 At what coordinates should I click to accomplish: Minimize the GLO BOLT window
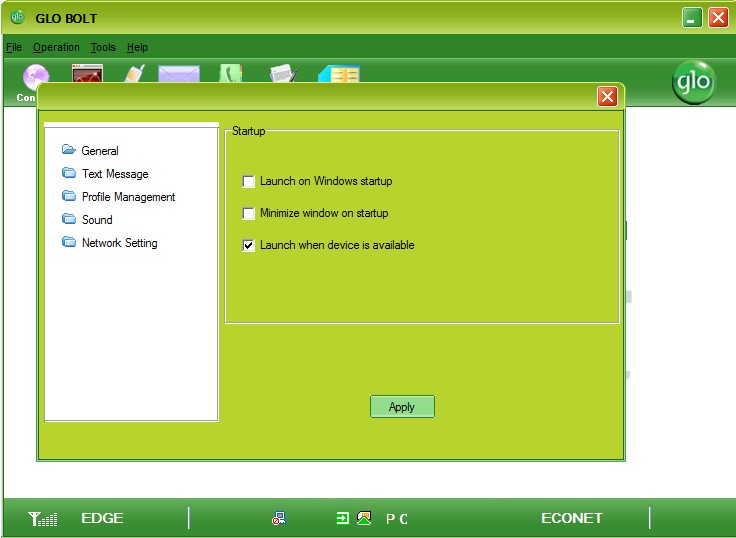[692, 18]
